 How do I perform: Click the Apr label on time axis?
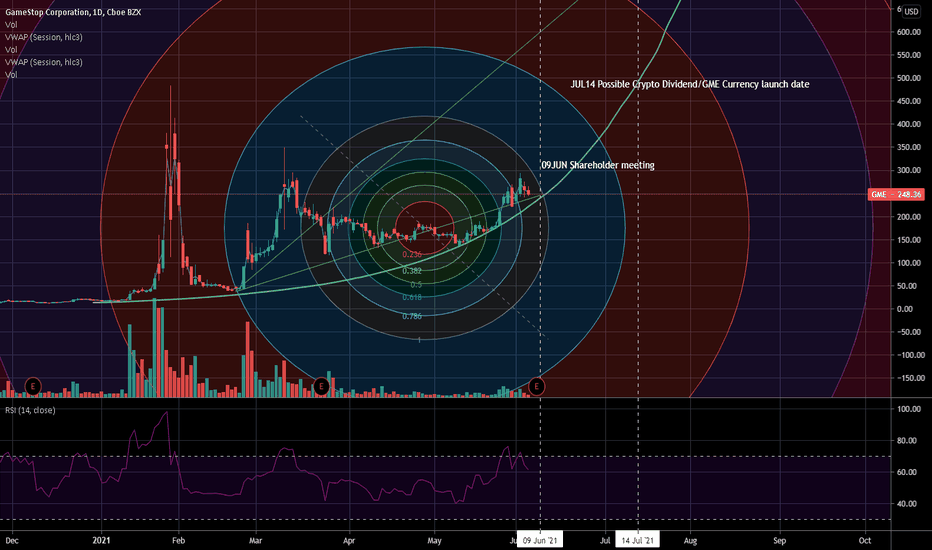(349, 540)
